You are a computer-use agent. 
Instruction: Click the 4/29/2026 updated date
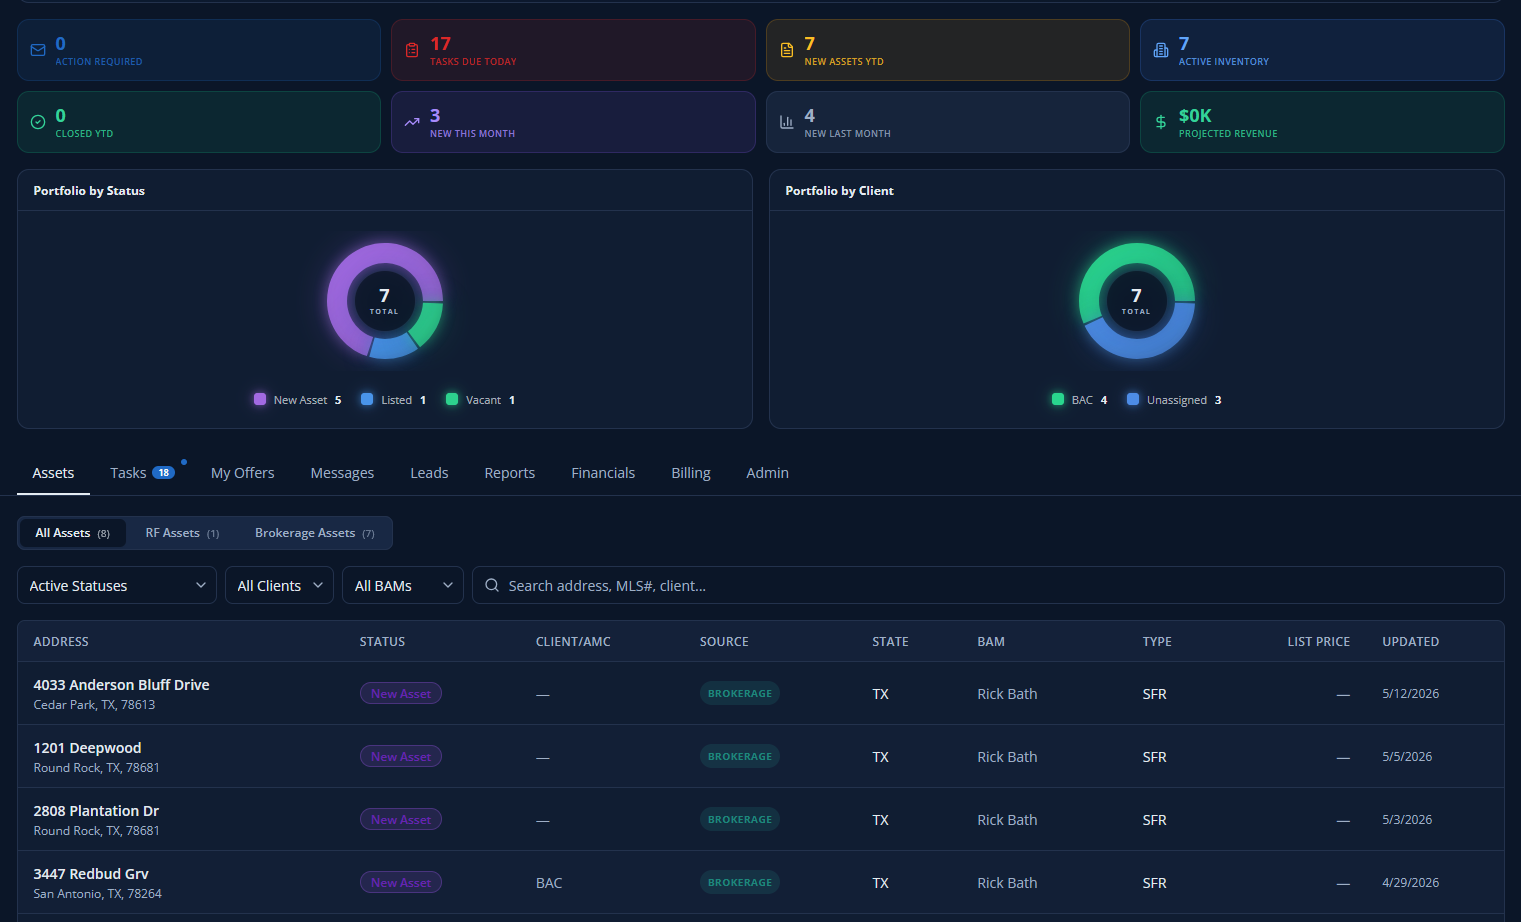pyautogui.click(x=1411, y=883)
